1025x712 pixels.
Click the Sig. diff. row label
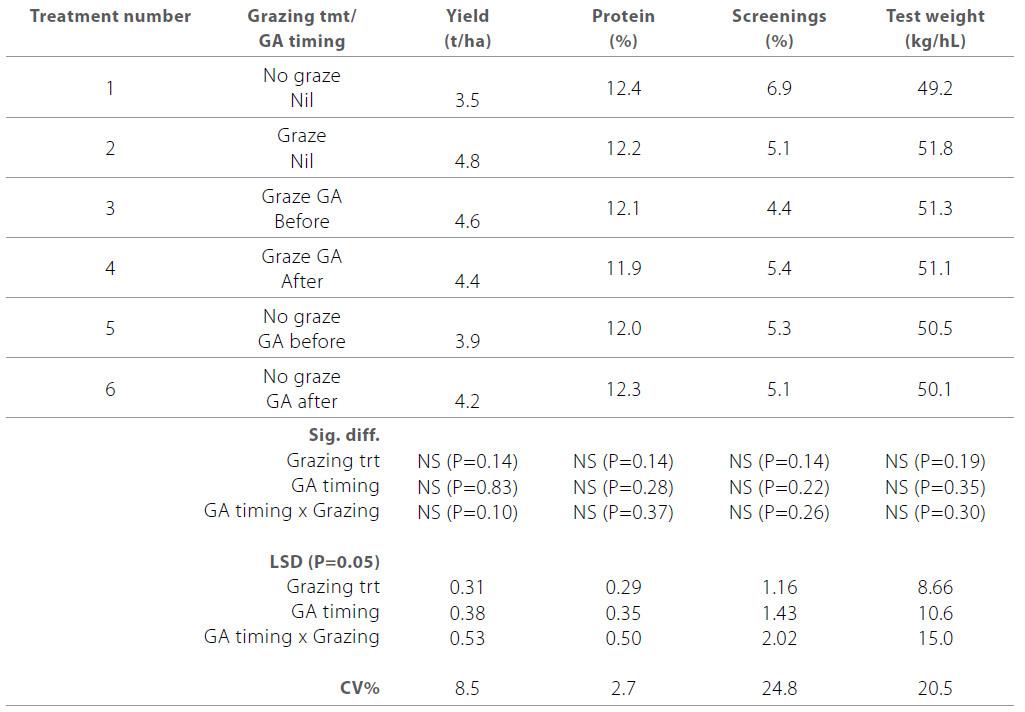pos(345,436)
